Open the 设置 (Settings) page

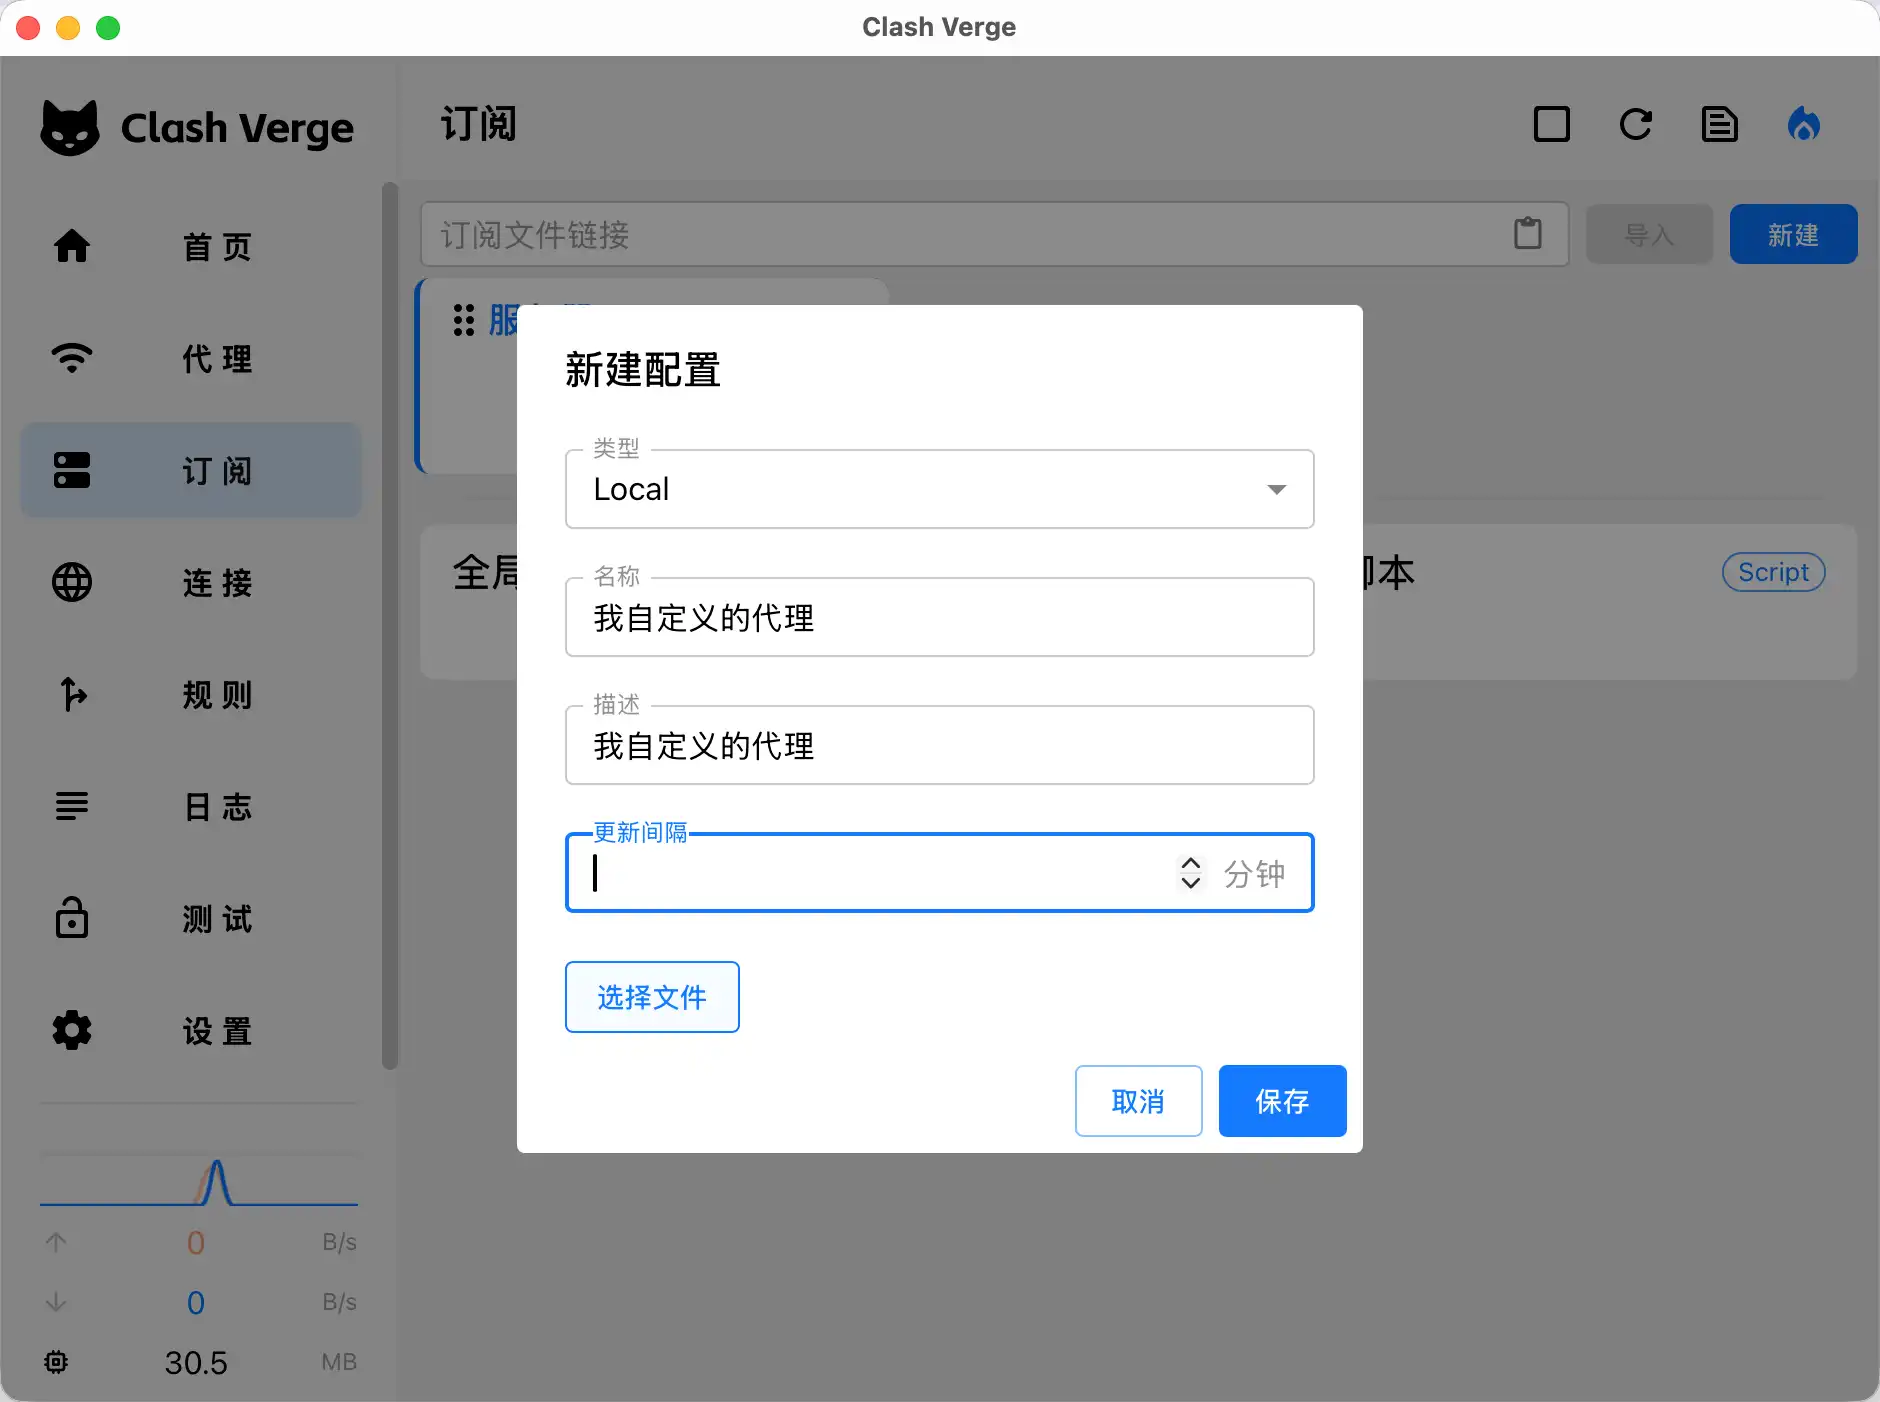(x=197, y=1031)
